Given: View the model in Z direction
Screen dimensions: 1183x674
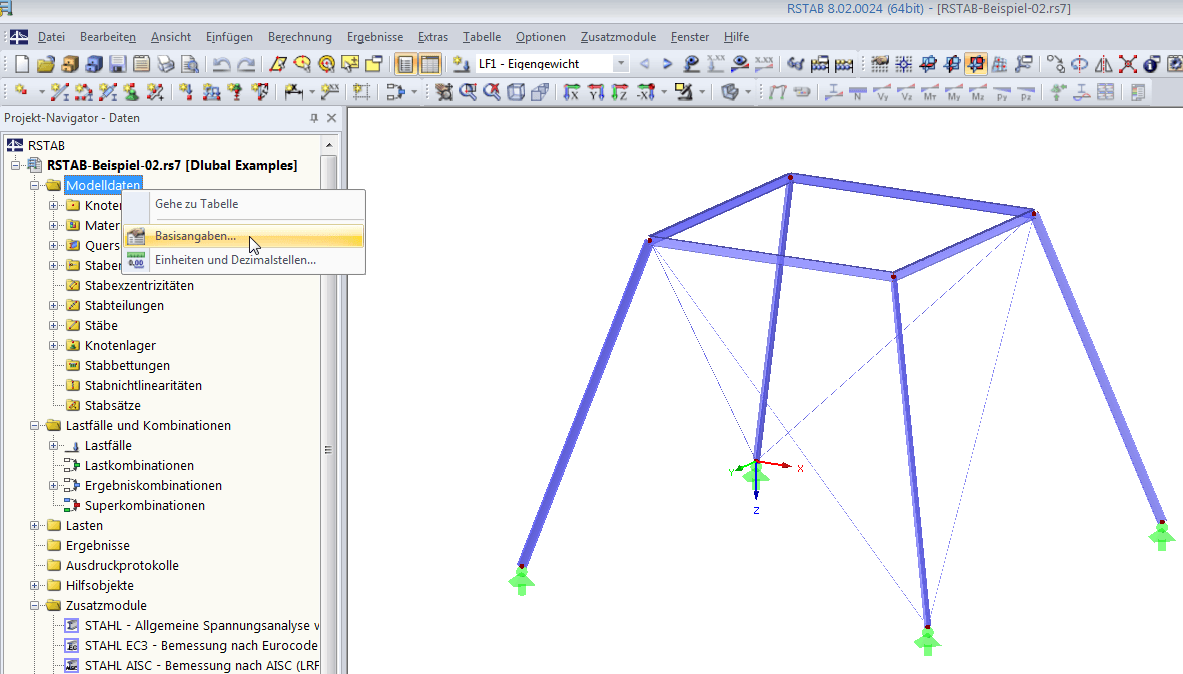Looking at the screenshot, I should [x=620, y=92].
